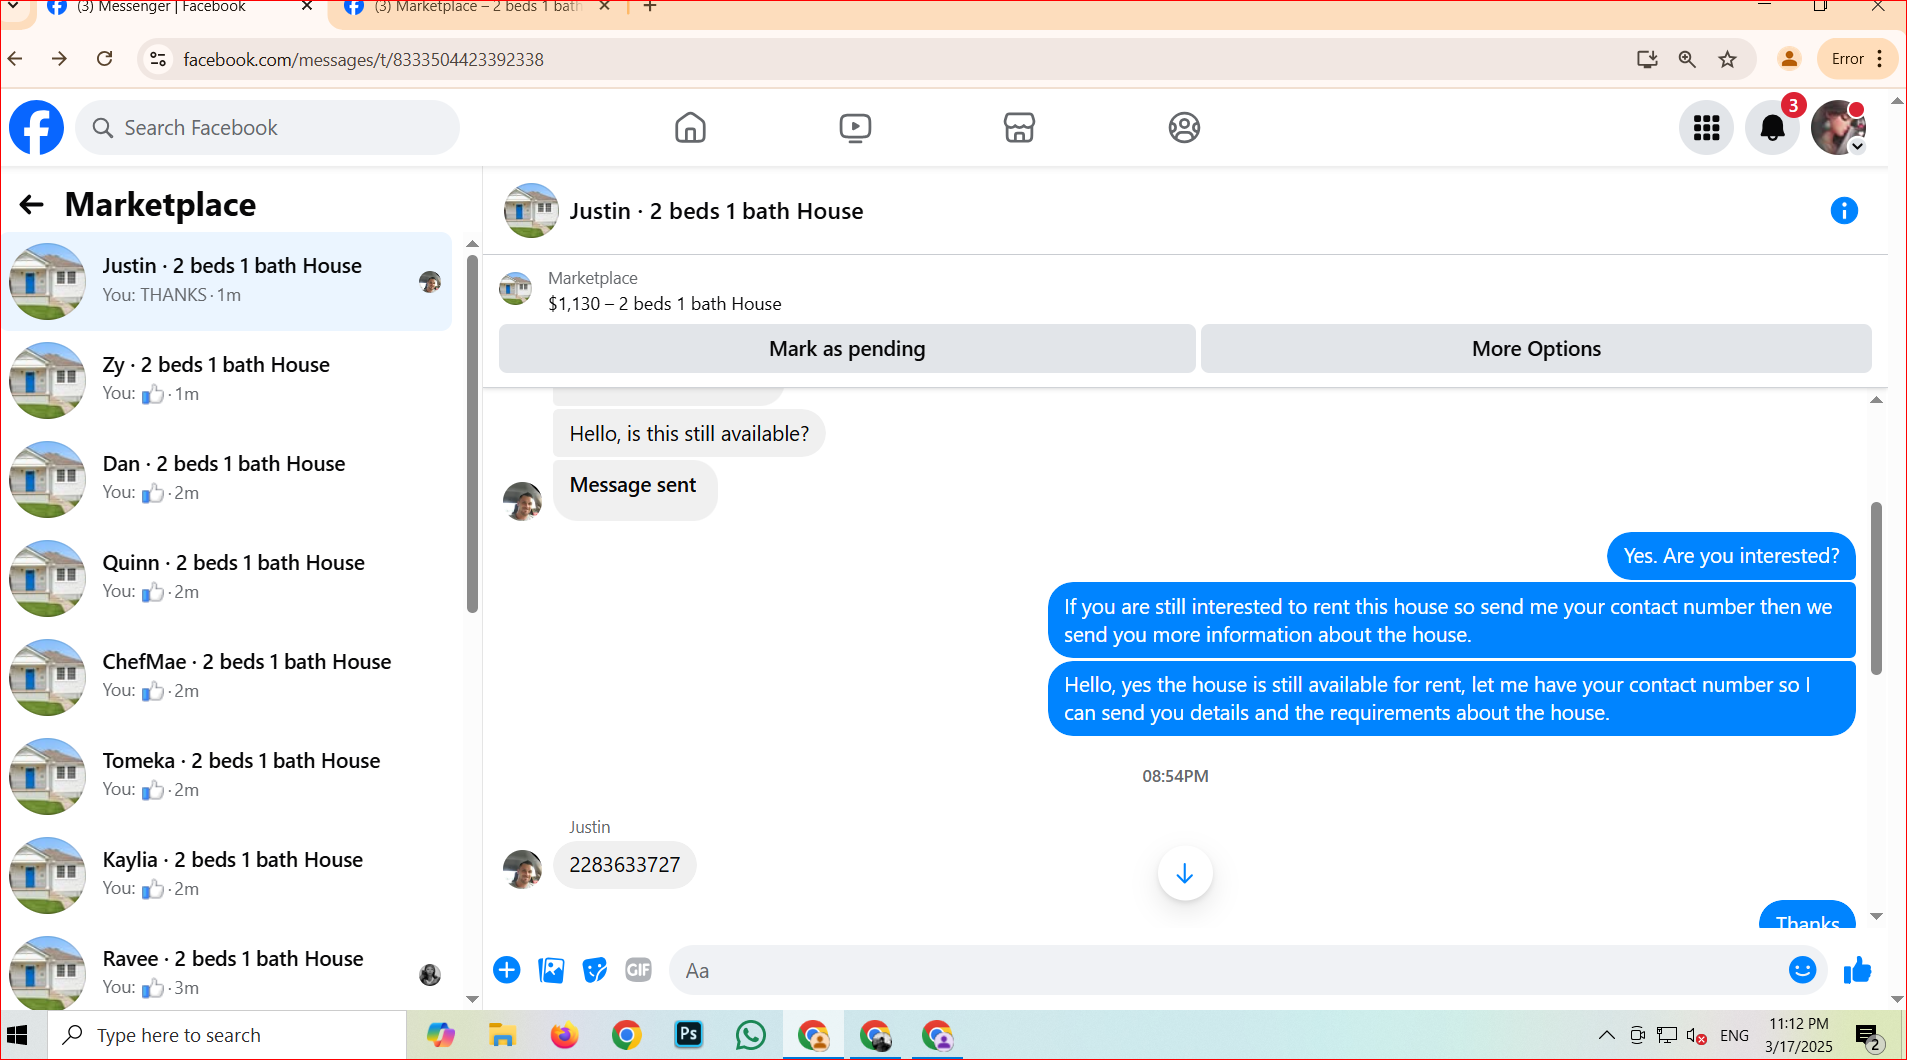Go to the Home feed icon

690,128
